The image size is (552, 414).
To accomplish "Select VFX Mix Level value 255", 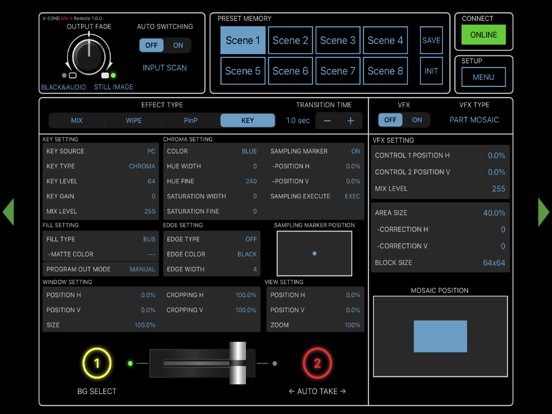I will pos(498,189).
